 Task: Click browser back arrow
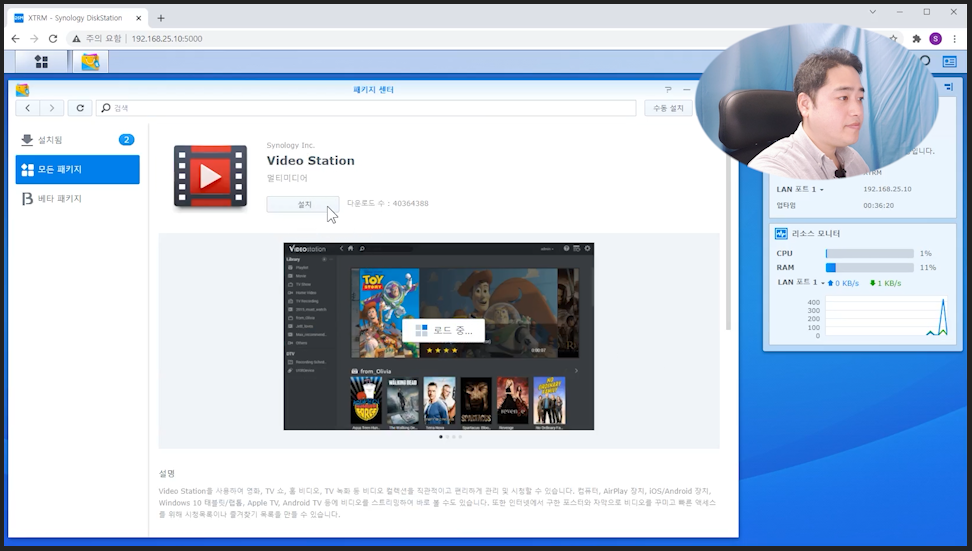click(15, 38)
